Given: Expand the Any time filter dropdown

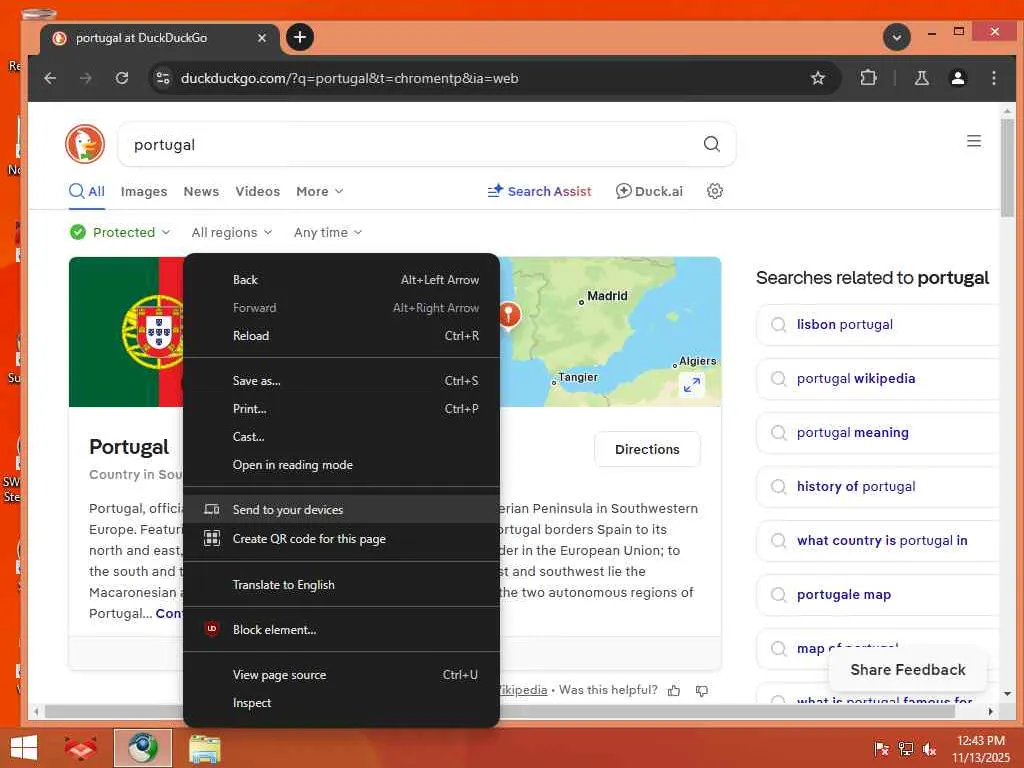Looking at the screenshot, I should pos(328,232).
